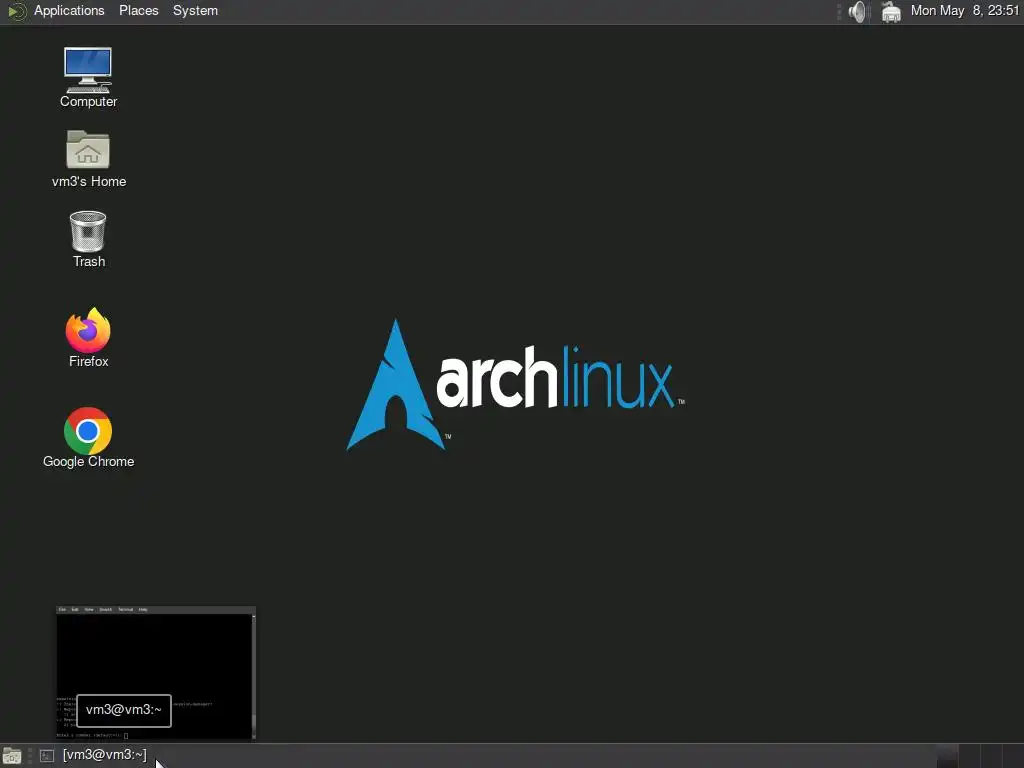Select the Trash desktop icon

[88, 239]
